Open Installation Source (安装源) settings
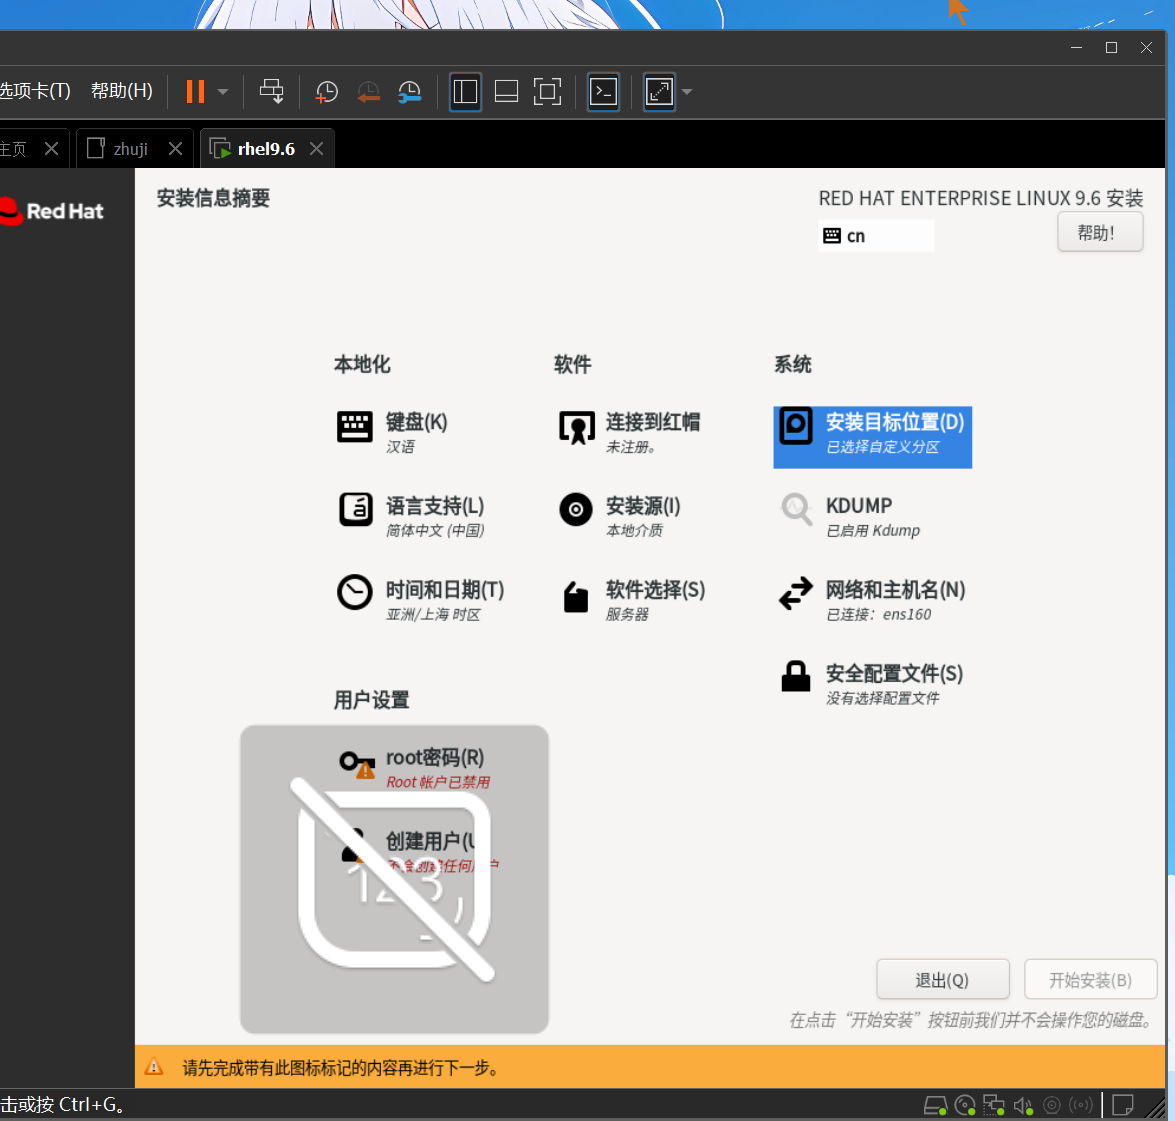The image size is (1175, 1121). (620, 516)
